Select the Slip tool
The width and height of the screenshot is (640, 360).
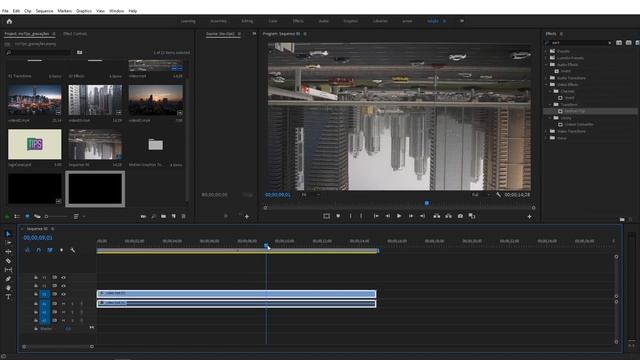click(x=8, y=269)
